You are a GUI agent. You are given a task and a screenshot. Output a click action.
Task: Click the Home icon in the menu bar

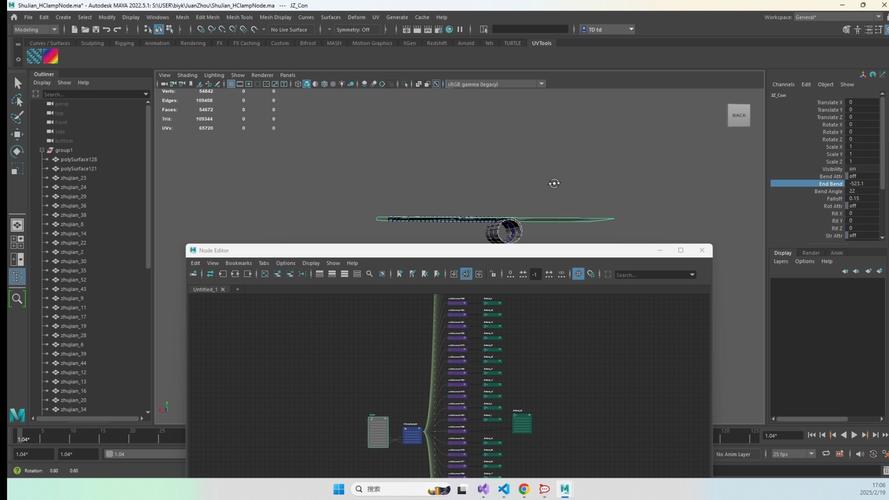pos(14,17)
